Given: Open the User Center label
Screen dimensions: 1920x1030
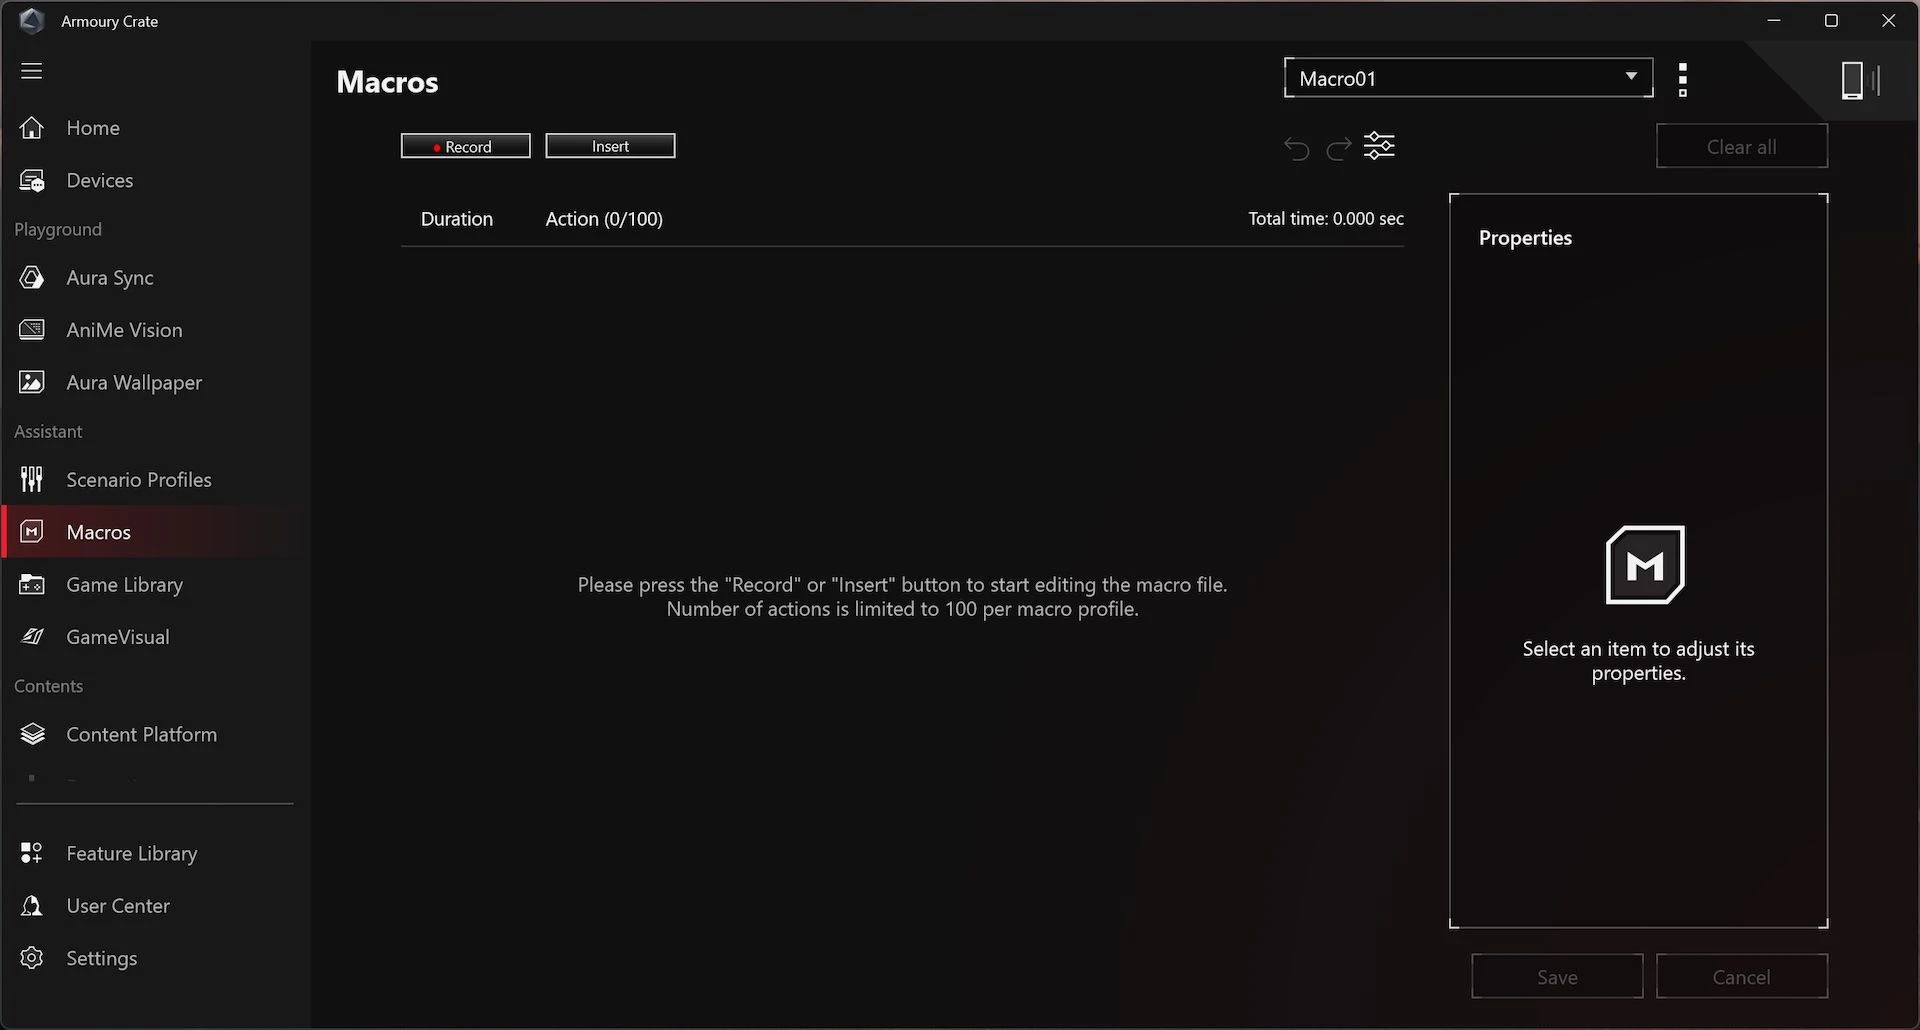Looking at the screenshot, I should tap(118, 906).
